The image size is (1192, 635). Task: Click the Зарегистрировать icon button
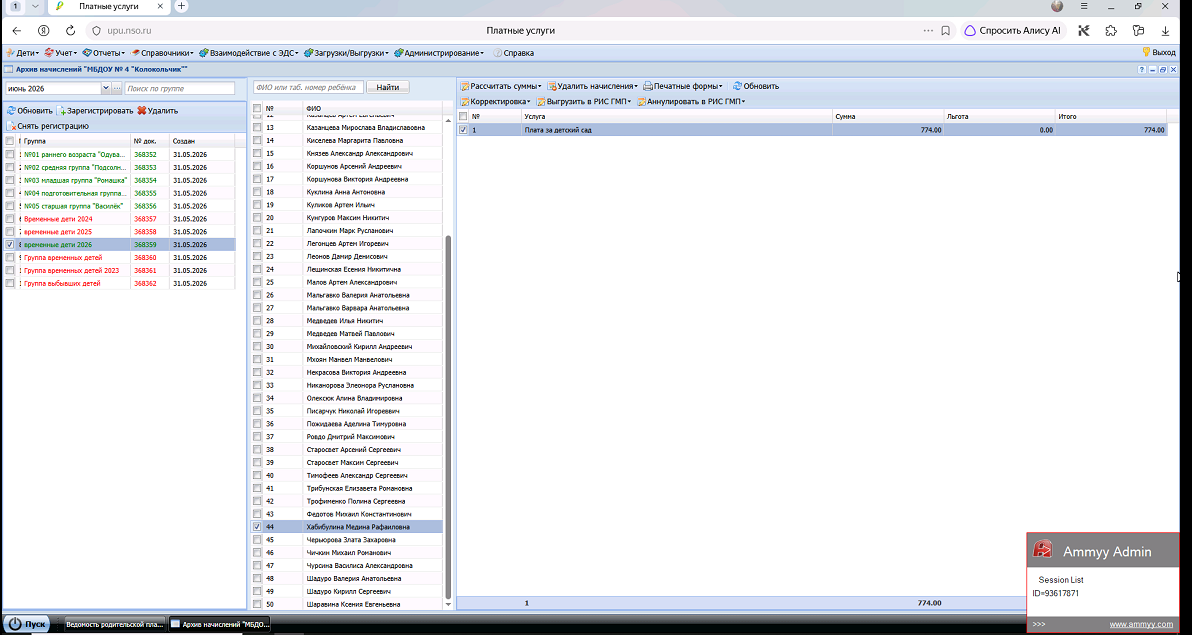coord(64,111)
